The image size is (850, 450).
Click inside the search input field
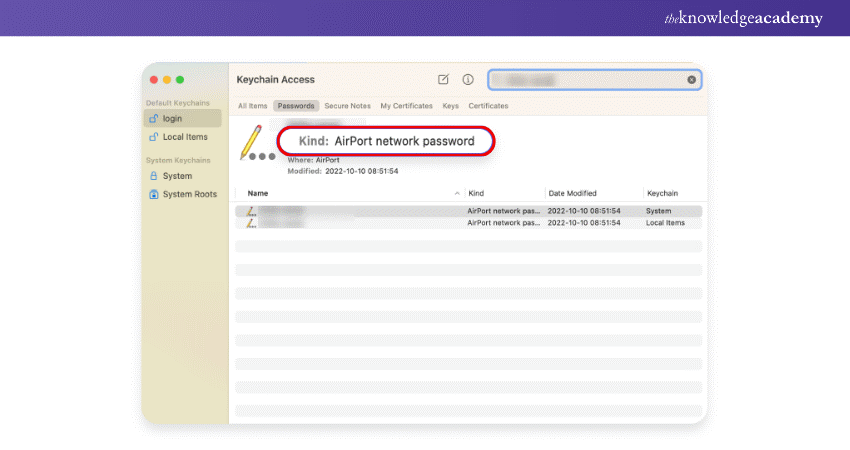(x=585, y=79)
